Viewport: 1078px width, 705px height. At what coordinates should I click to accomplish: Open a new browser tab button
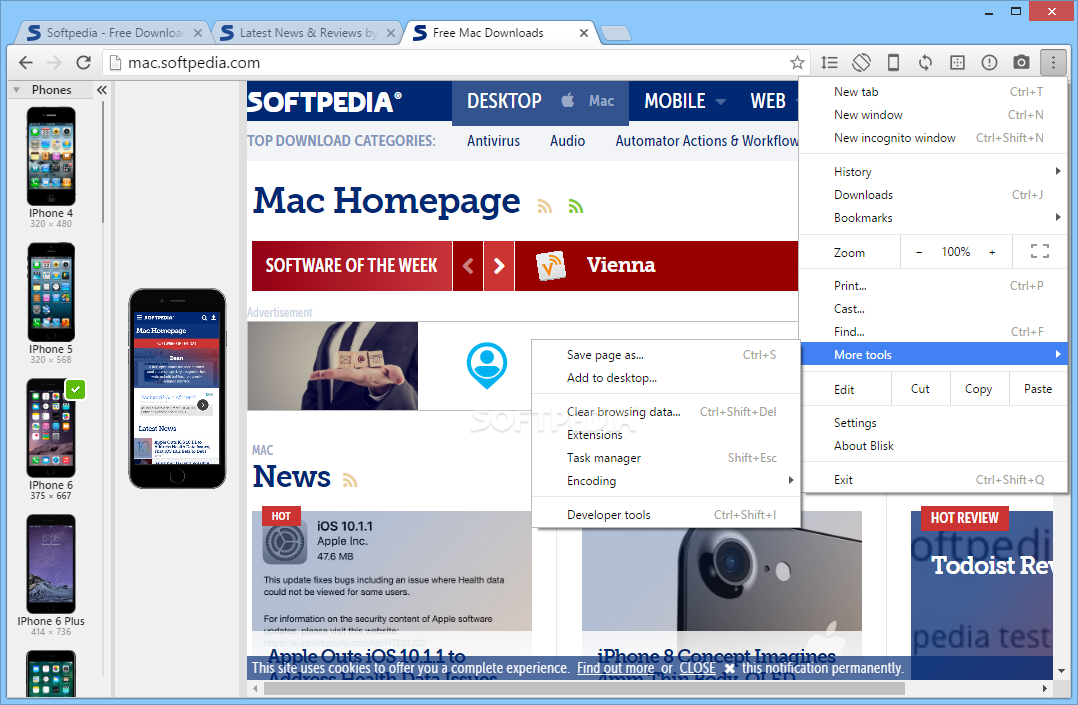[x=615, y=33]
